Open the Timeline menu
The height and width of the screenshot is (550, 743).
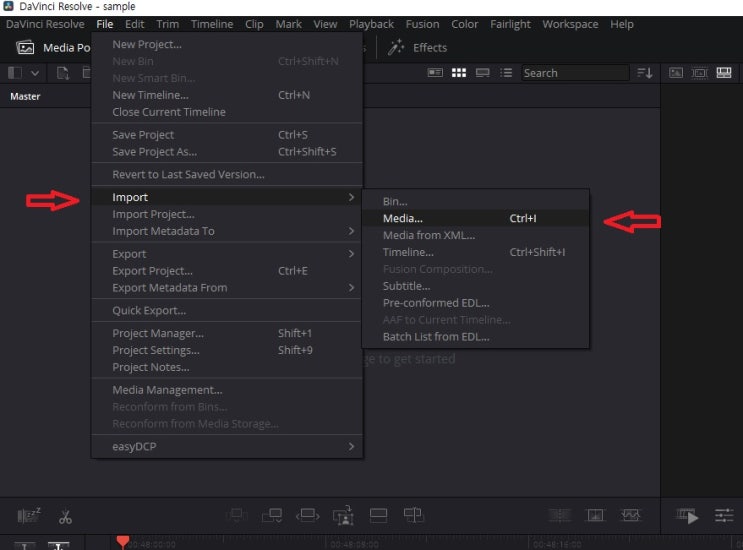pyautogui.click(x=212, y=24)
